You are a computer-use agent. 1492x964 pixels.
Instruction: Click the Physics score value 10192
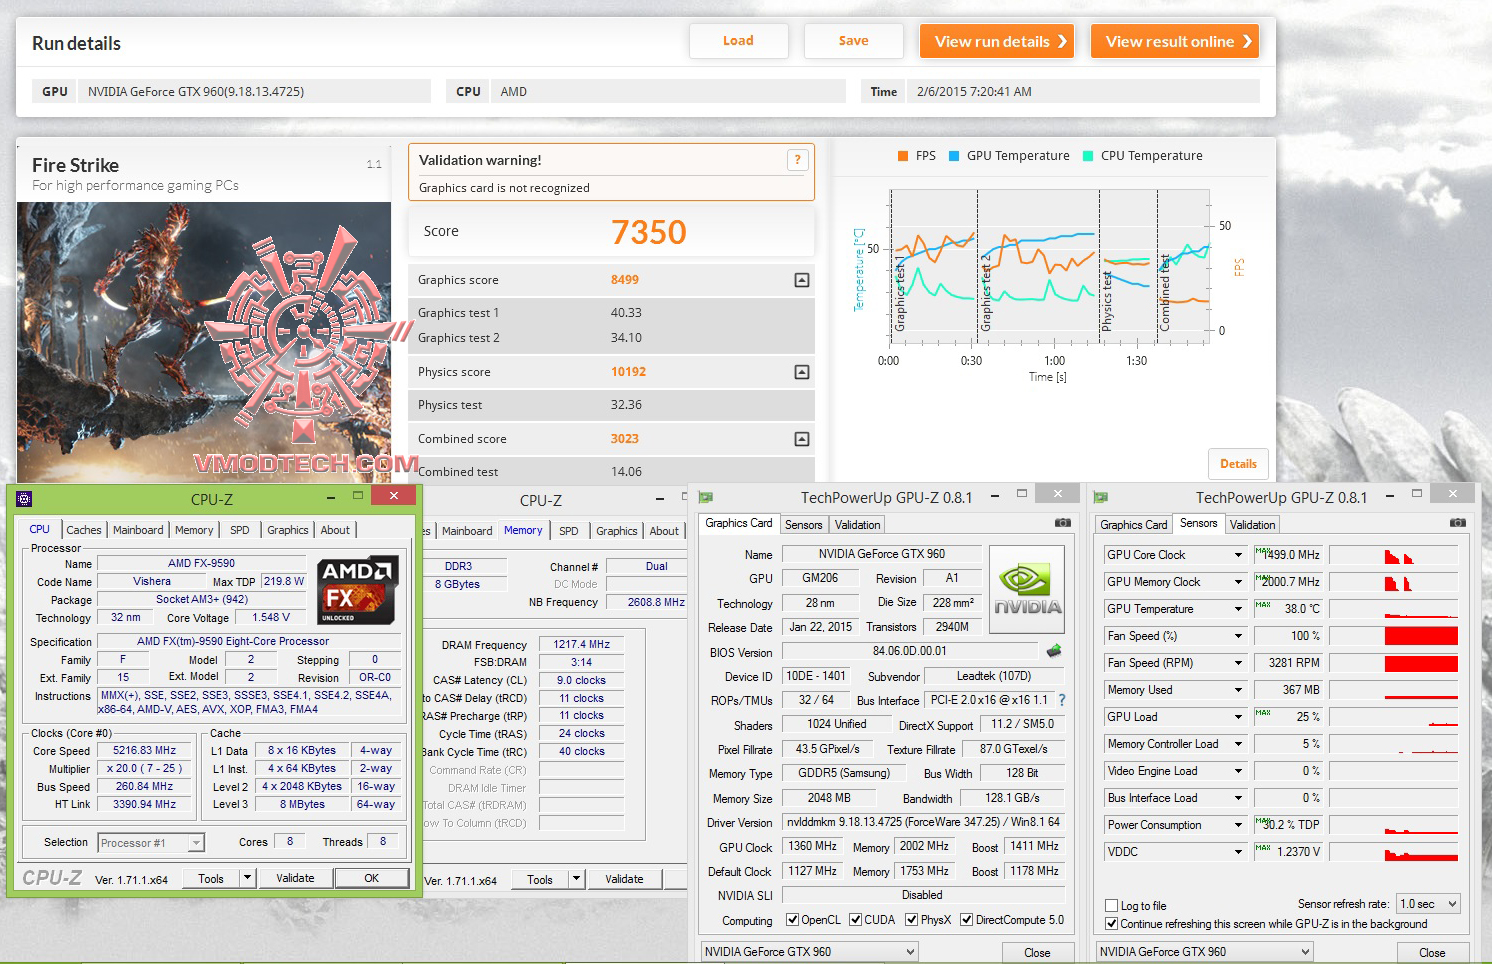[x=628, y=372]
